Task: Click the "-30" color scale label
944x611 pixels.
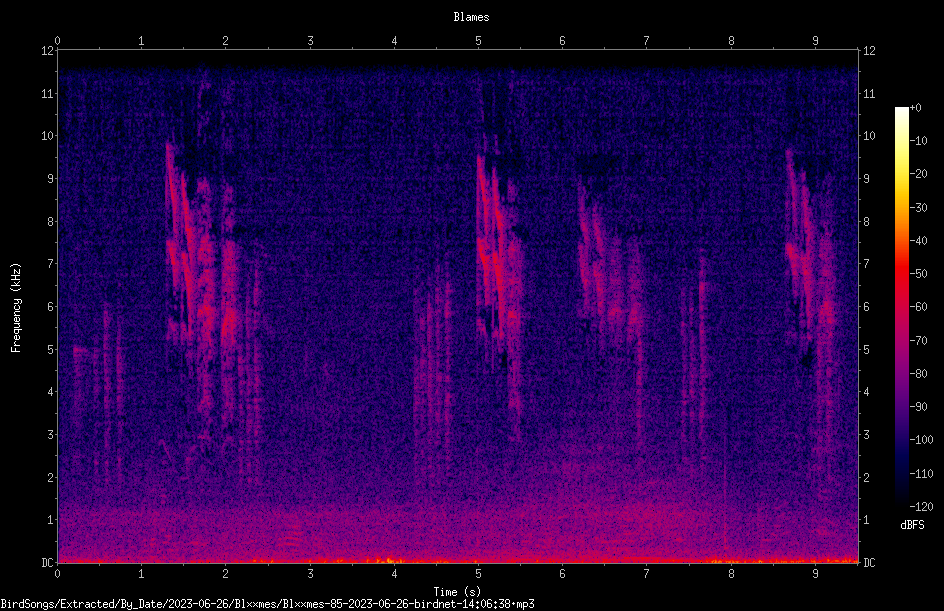Action: 918,208
